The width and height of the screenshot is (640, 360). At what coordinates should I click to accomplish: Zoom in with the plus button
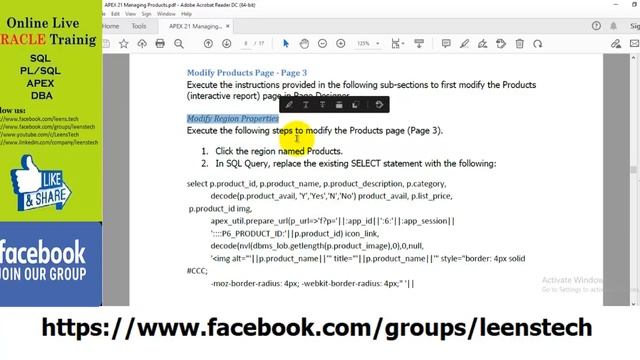point(341,44)
